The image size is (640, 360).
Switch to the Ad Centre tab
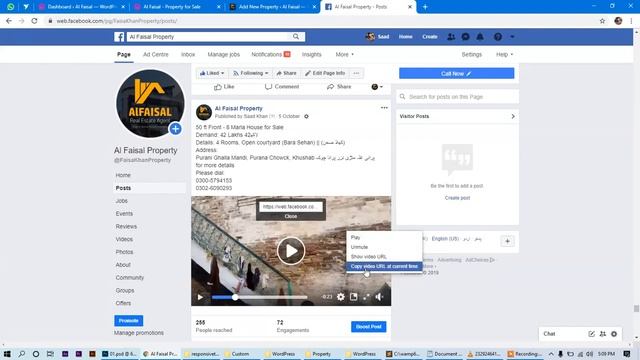coord(156,54)
